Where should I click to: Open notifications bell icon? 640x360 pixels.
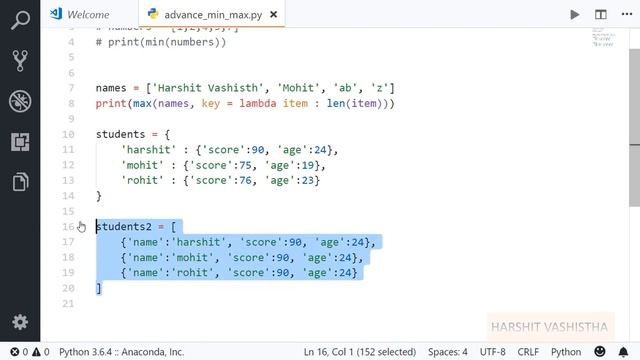[623, 351]
